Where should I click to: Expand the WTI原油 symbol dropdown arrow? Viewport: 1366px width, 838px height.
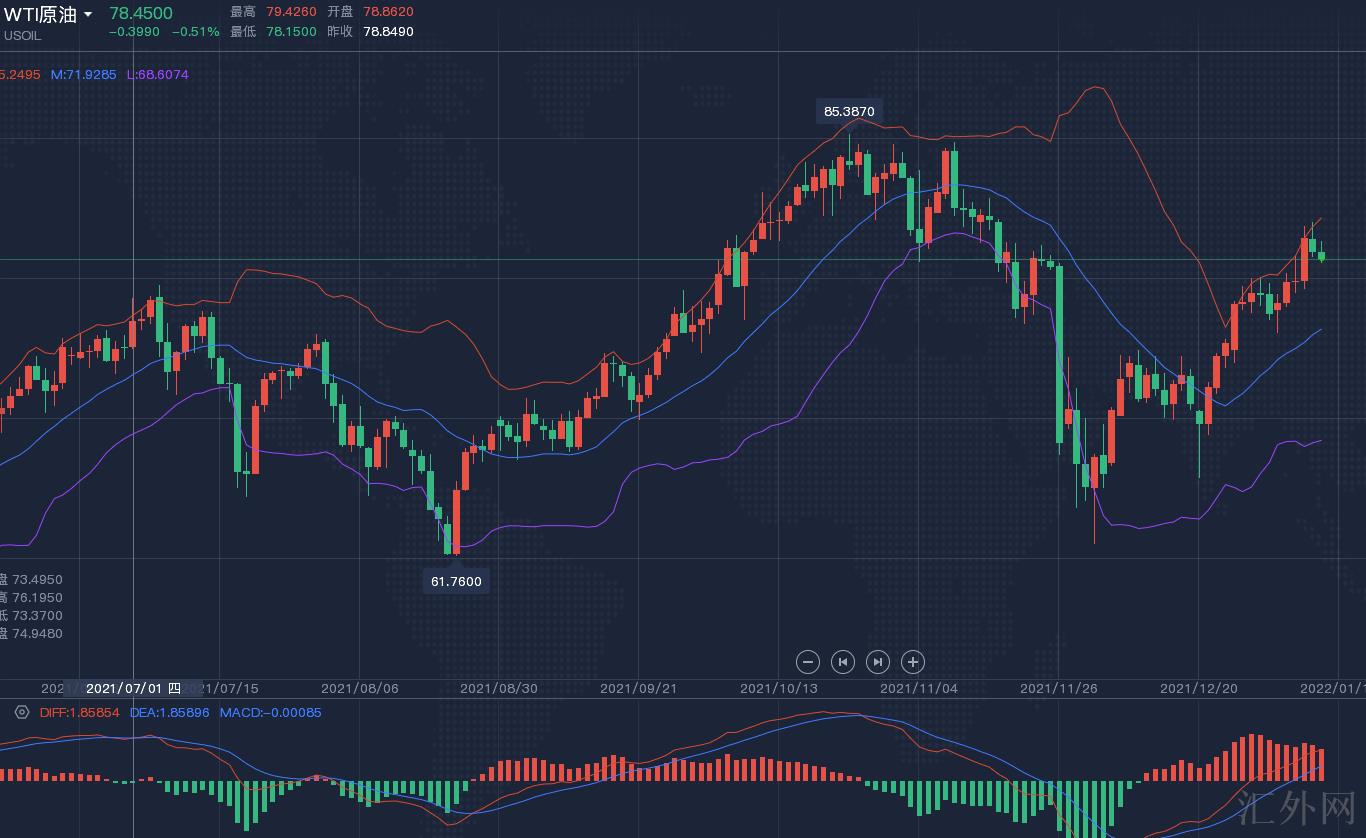(x=88, y=15)
